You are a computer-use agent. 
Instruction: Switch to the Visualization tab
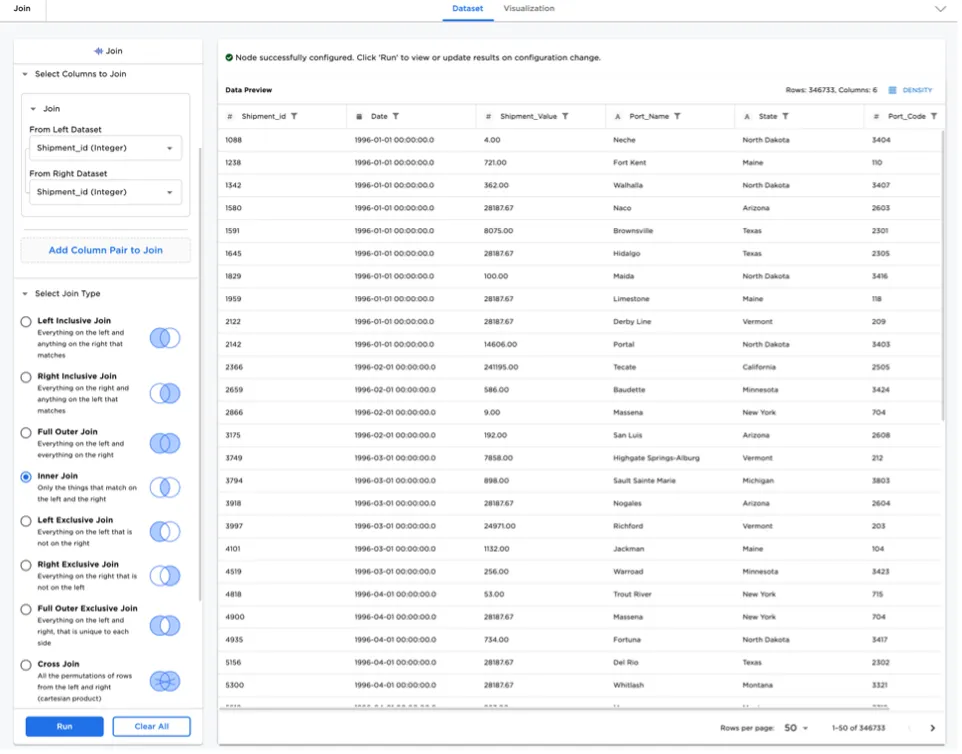(x=529, y=9)
